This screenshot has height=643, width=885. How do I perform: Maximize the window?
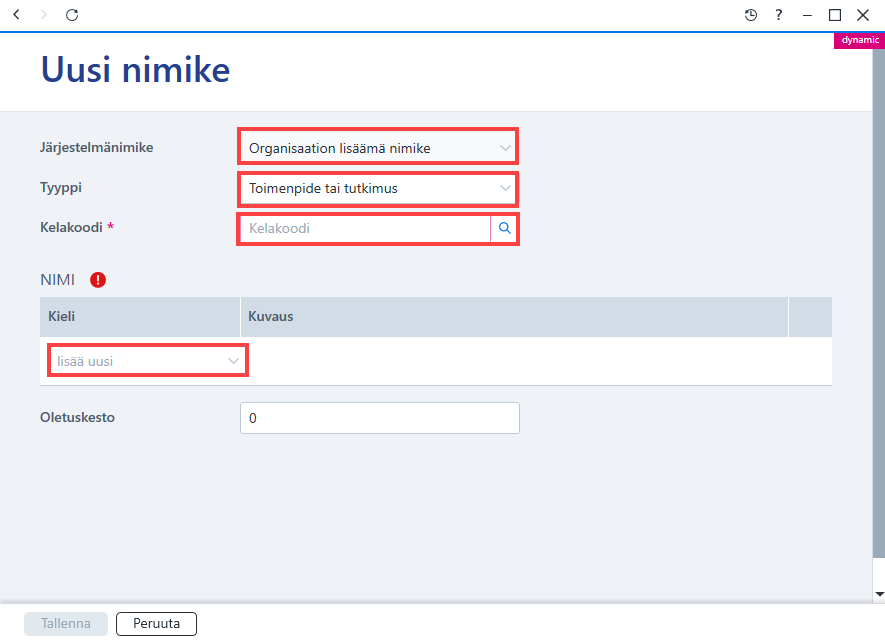tap(835, 15)
